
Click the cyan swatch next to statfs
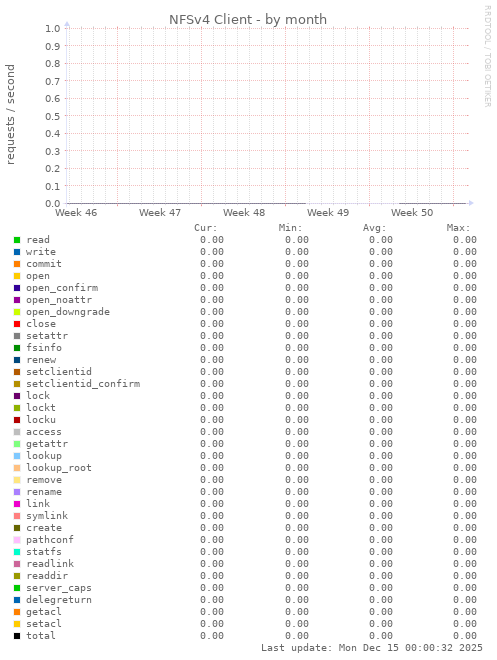pos(17,552)
